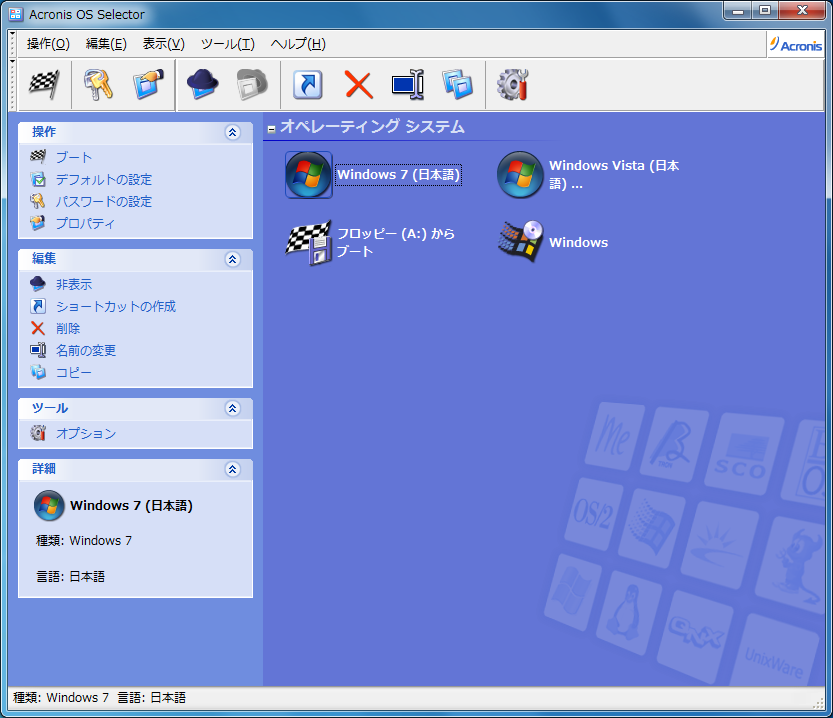
Task: Open the 表示(V) menu
Action: click(164, 44)
